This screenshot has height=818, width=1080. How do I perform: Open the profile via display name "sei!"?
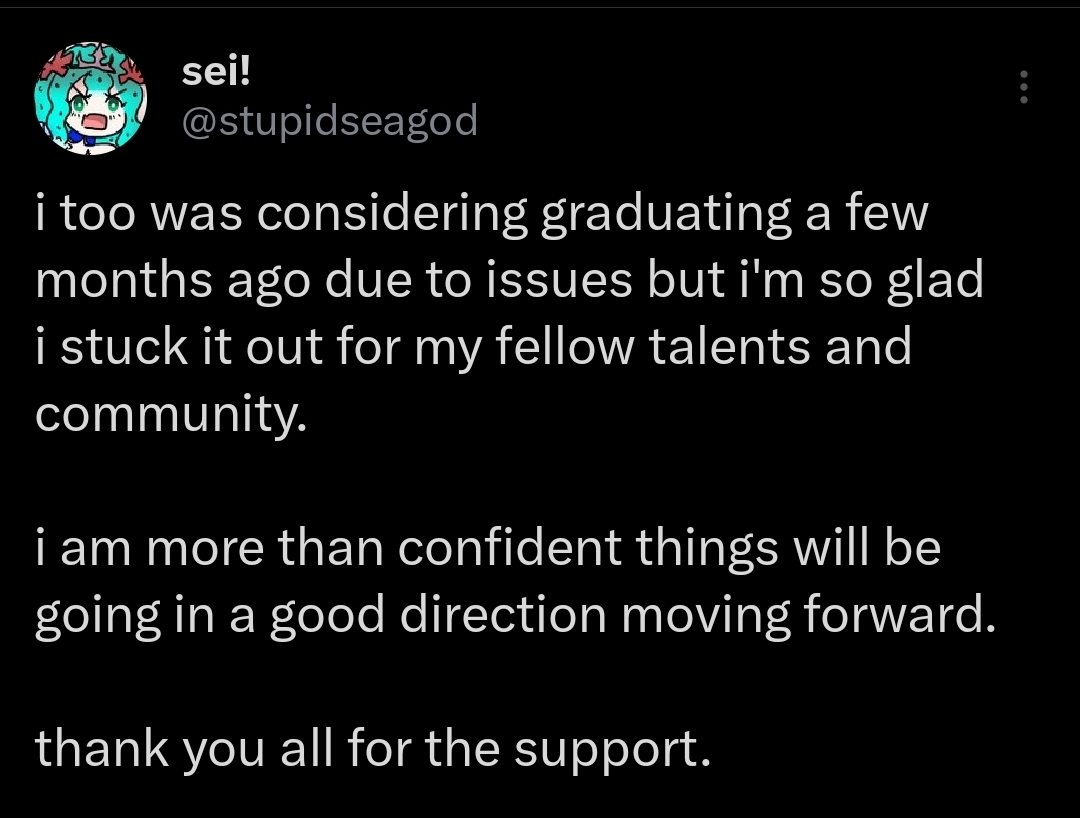coord(210,74)
